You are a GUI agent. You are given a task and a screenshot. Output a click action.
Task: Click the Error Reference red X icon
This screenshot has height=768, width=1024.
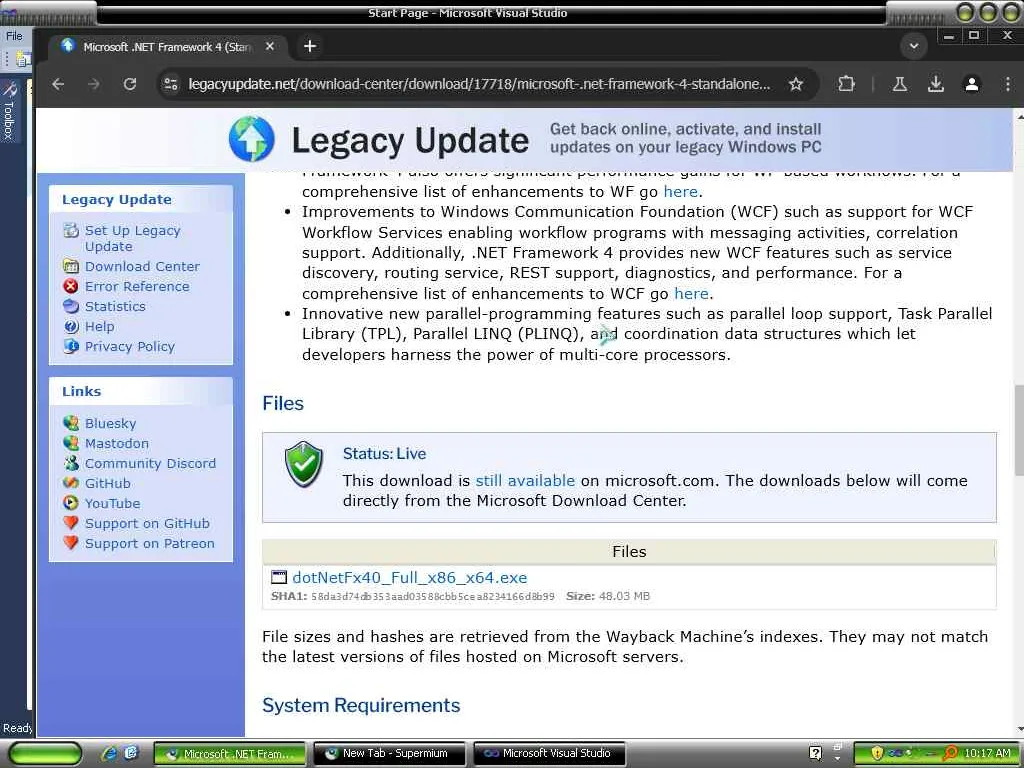click(71, 286)
